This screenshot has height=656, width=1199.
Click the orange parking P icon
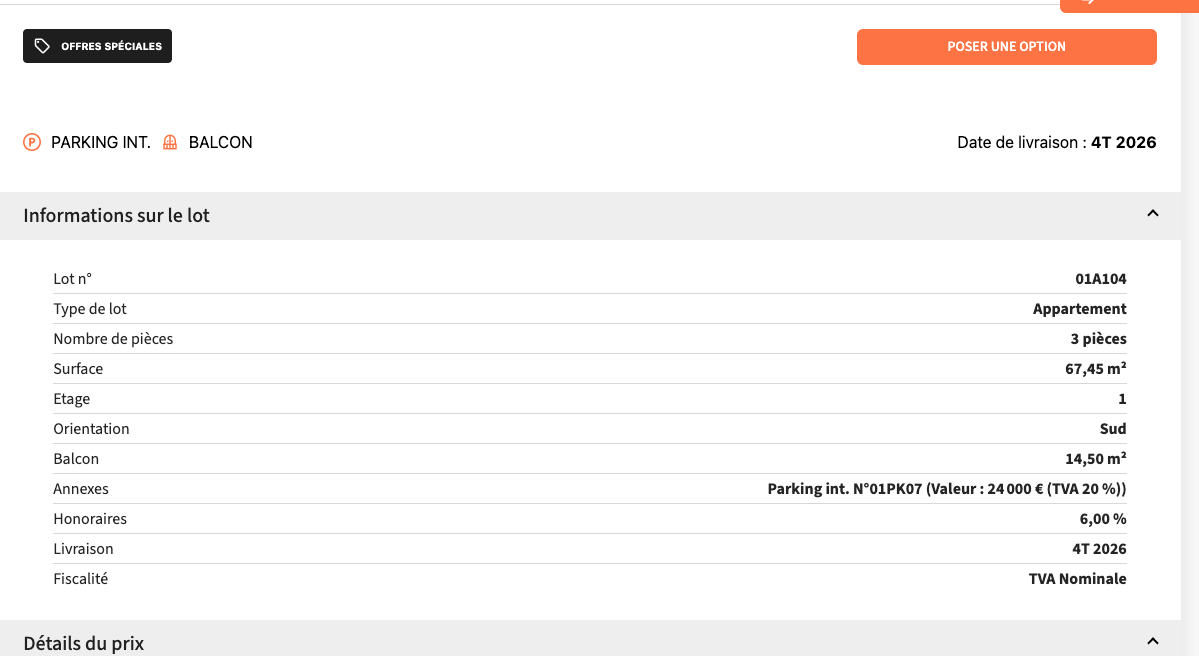[x=32, y=142]
